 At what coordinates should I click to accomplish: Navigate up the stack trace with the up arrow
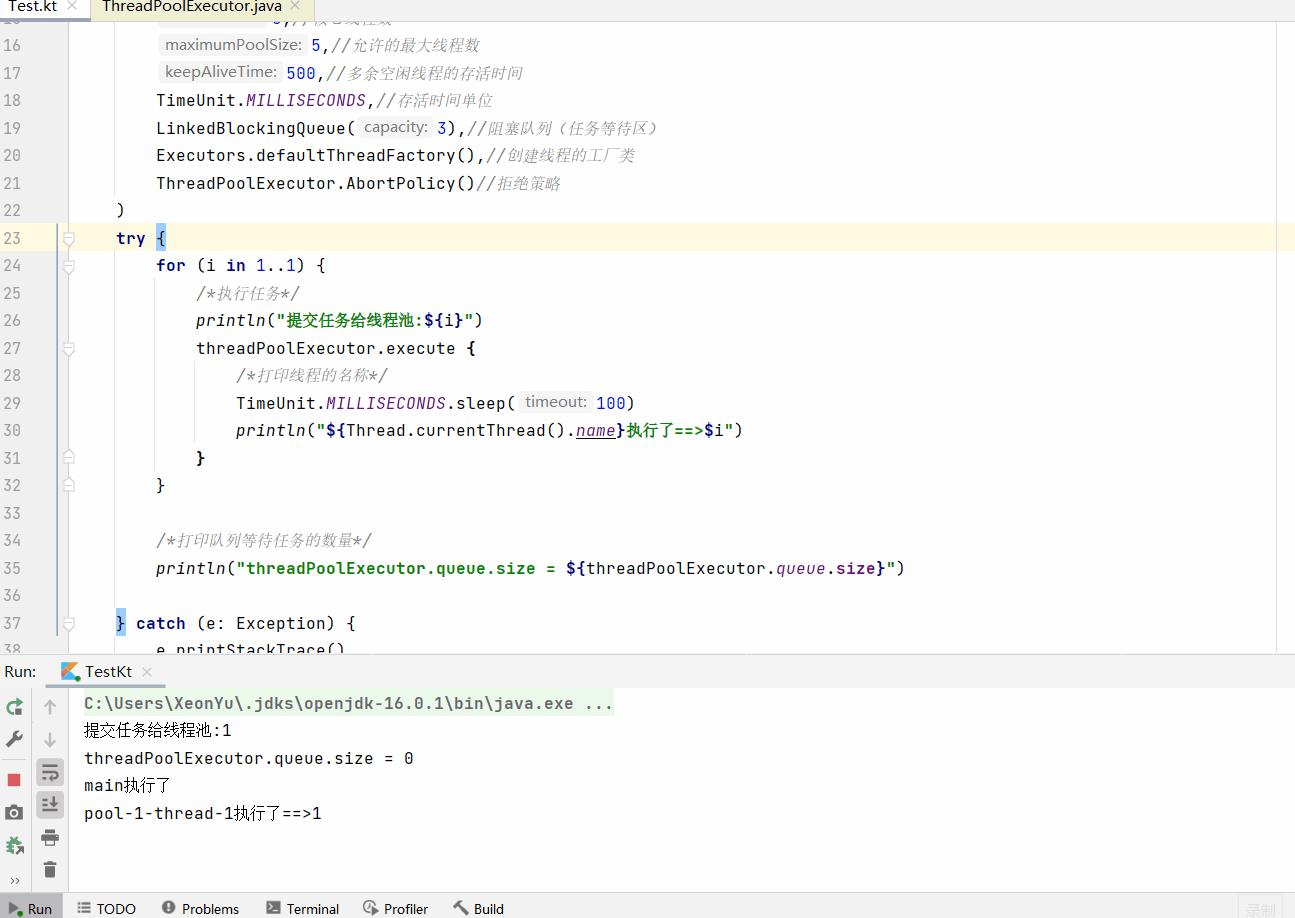point(50,707)
